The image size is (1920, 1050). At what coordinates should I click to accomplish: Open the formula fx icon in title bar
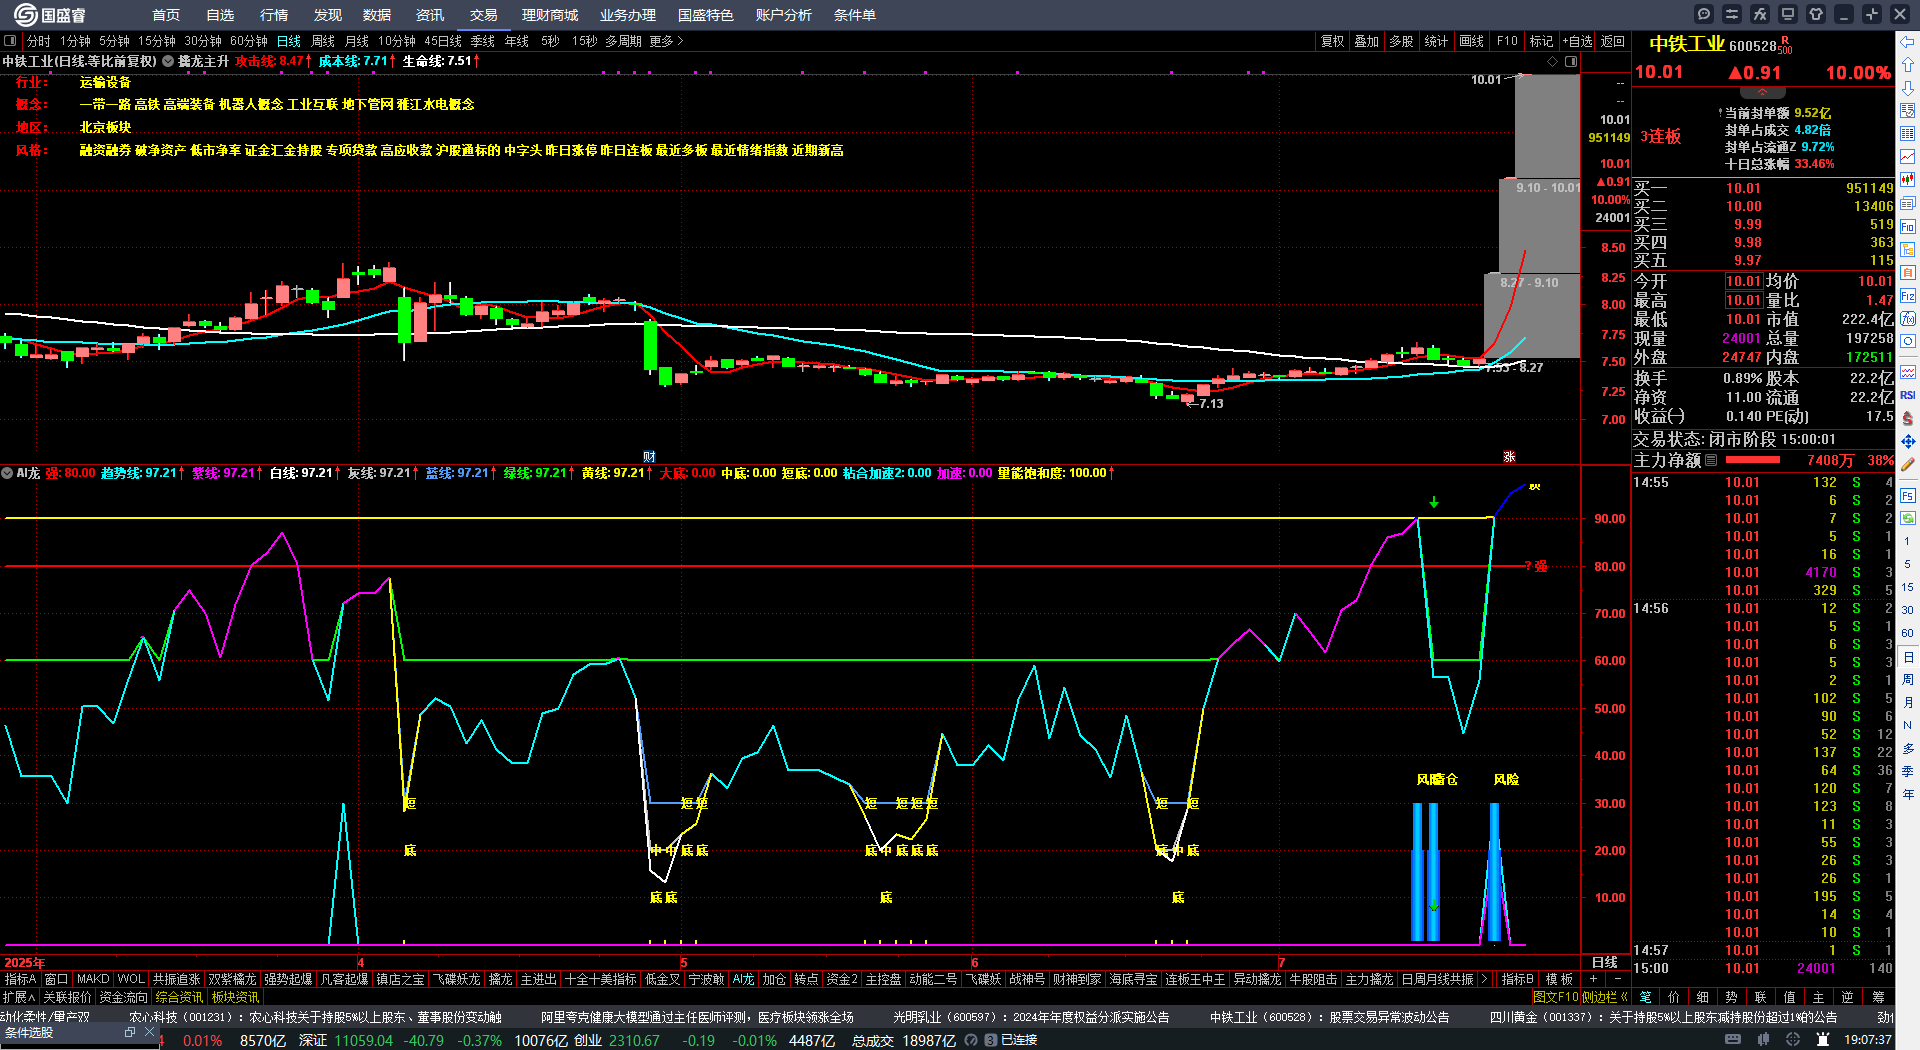(1760, 14)
